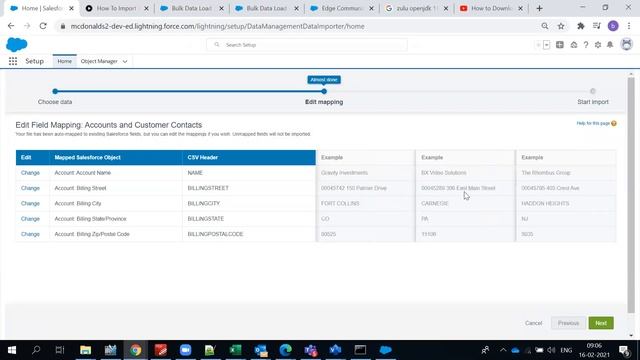This screenshot has width=640, height=360.
Task: Open Chrome media controls icon
Action: (x=597, y=26)
